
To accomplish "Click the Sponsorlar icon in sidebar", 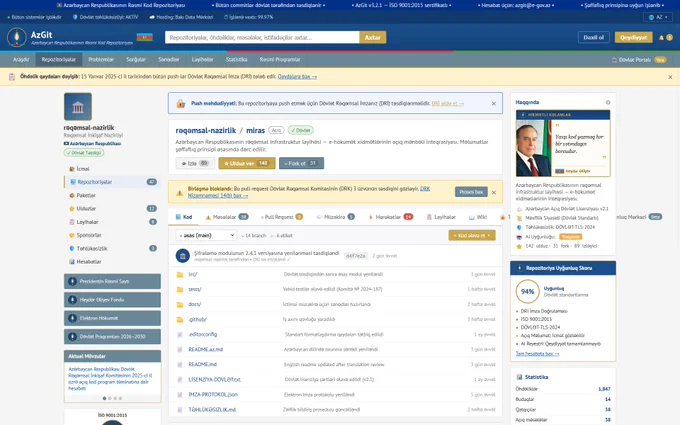I will 72,235.
